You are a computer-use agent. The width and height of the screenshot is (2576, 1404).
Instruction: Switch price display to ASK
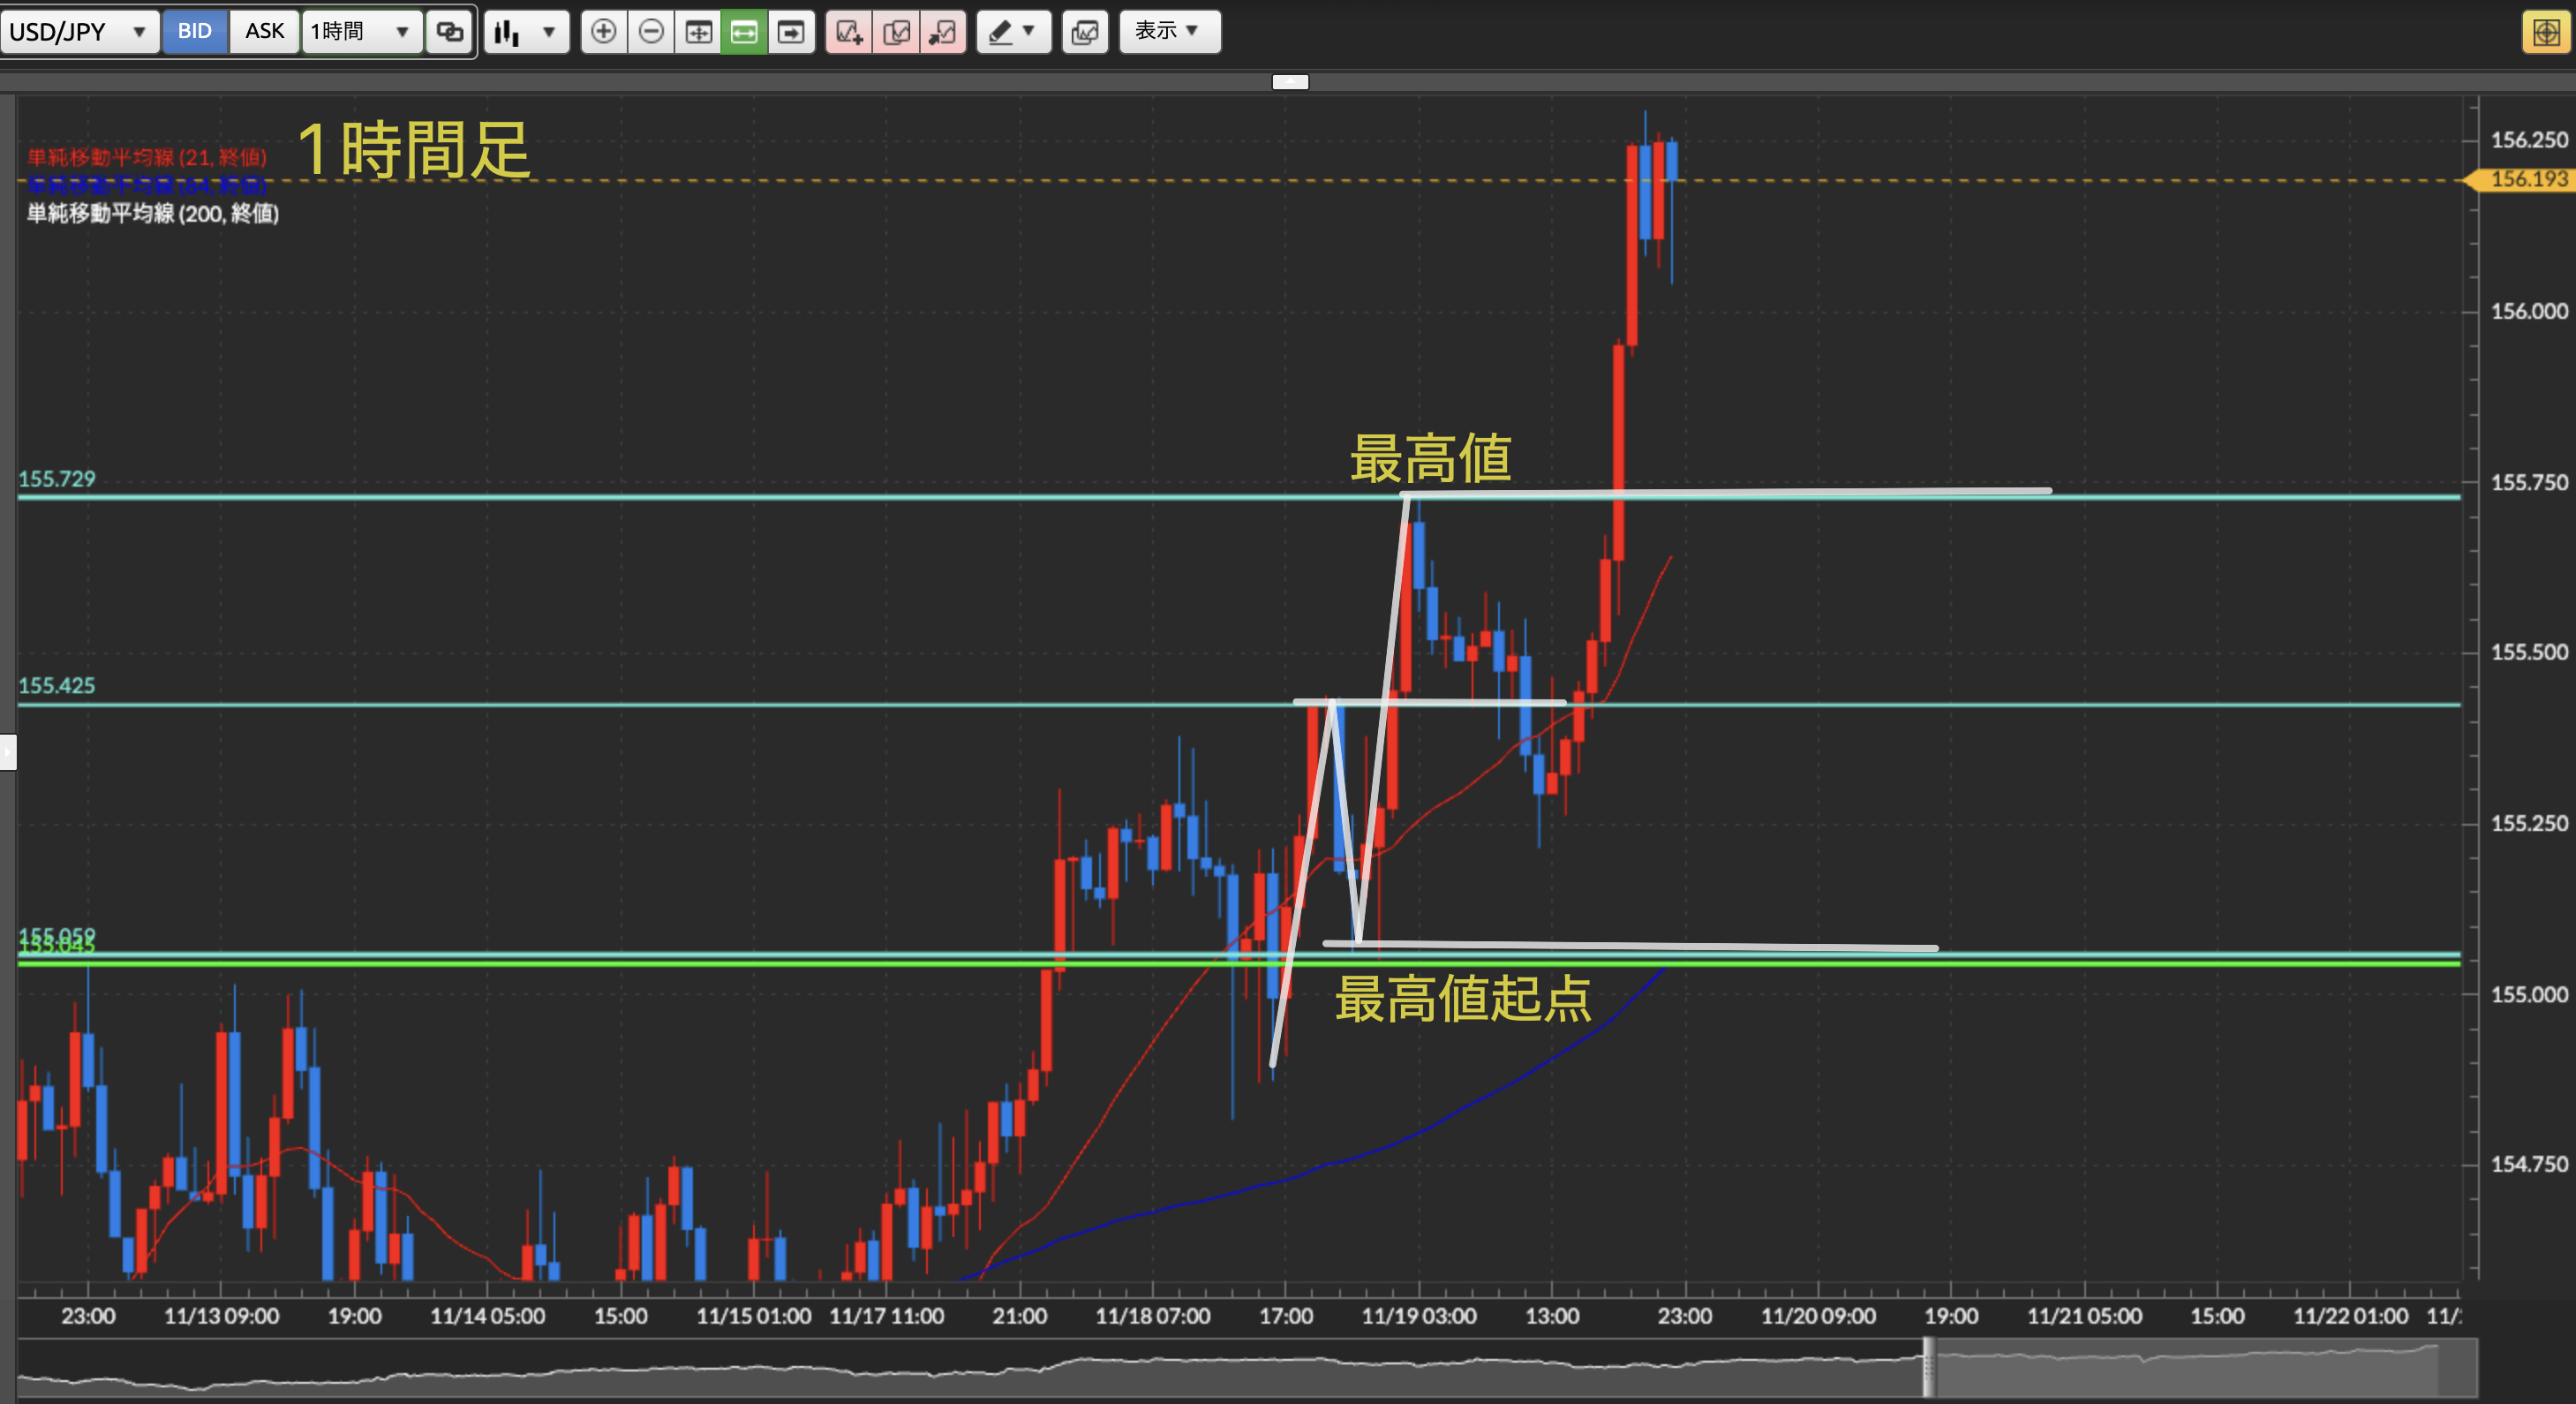click(264, 32)
